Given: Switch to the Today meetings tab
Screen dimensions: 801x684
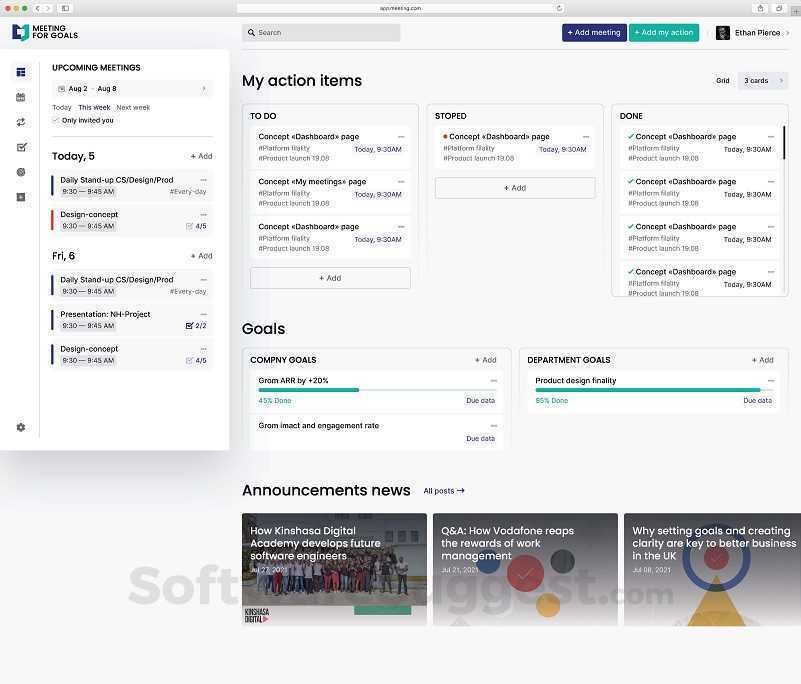Looking at the screenshot, I should coord(62,107).
